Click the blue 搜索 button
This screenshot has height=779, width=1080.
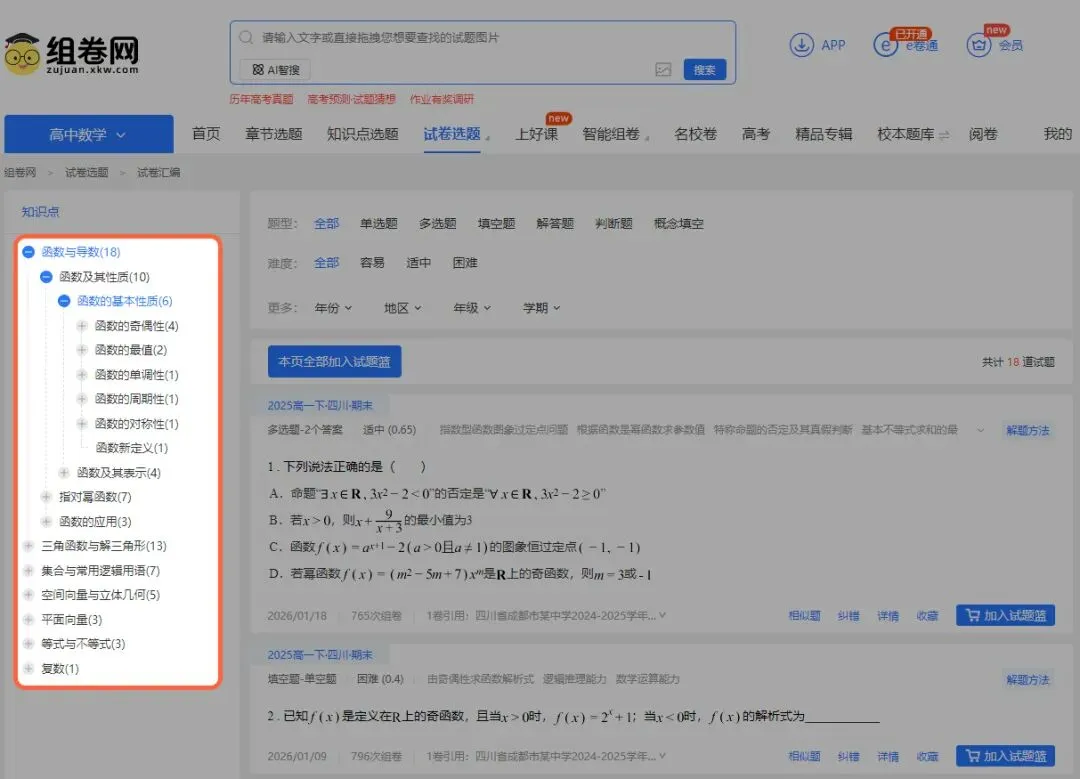[x=705, y=70]
